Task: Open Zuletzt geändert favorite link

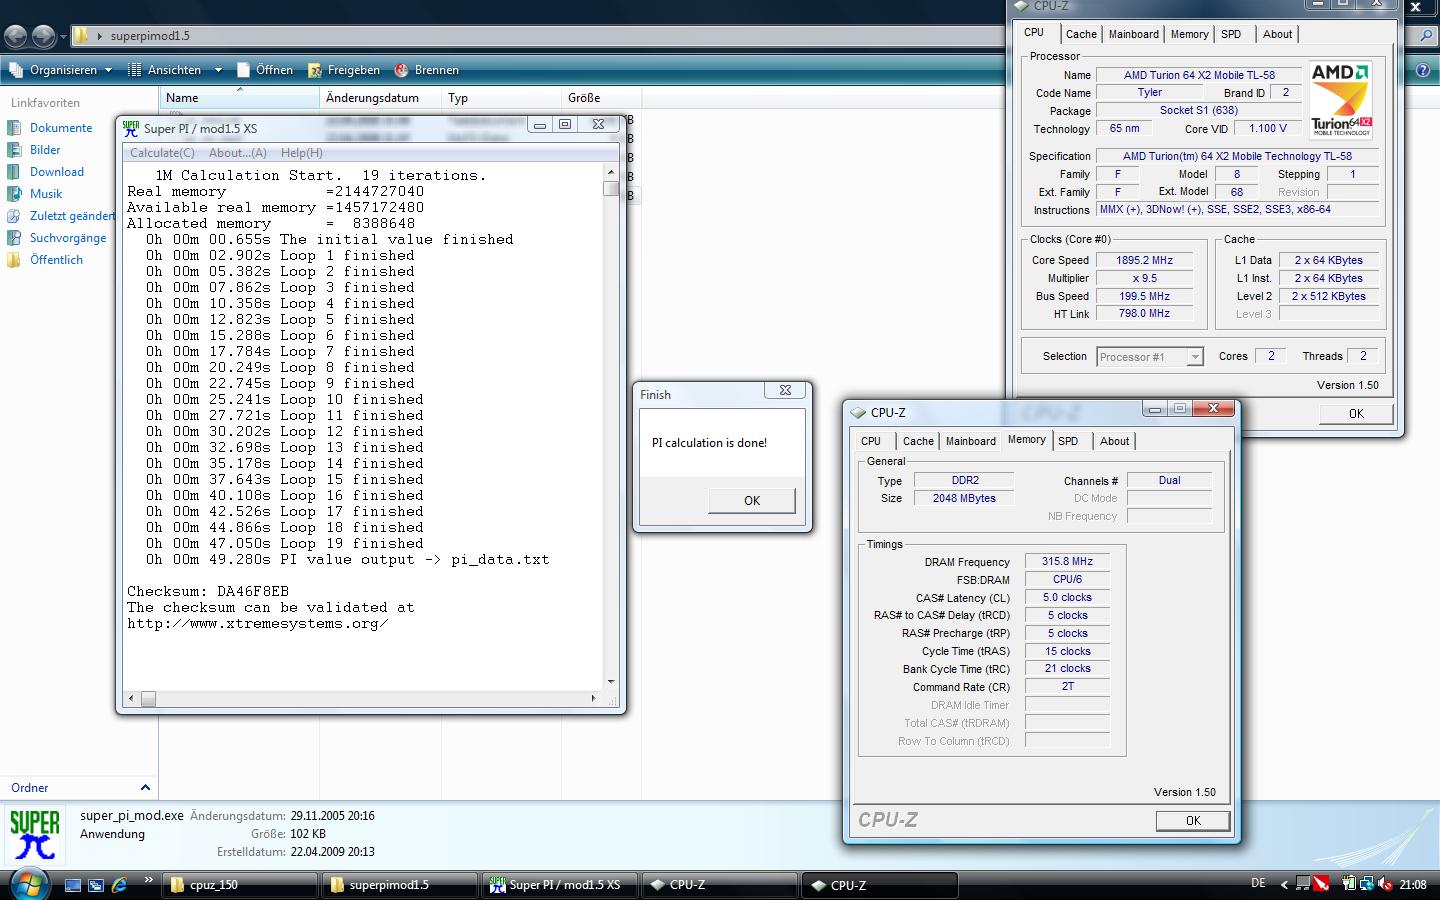Action: click(72, 216)
